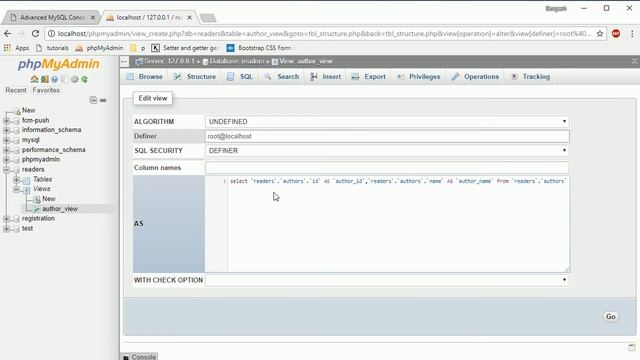Expand the registration database node
Image resolution: width=640 pixels, height=360 pixels.
[6, 219]
